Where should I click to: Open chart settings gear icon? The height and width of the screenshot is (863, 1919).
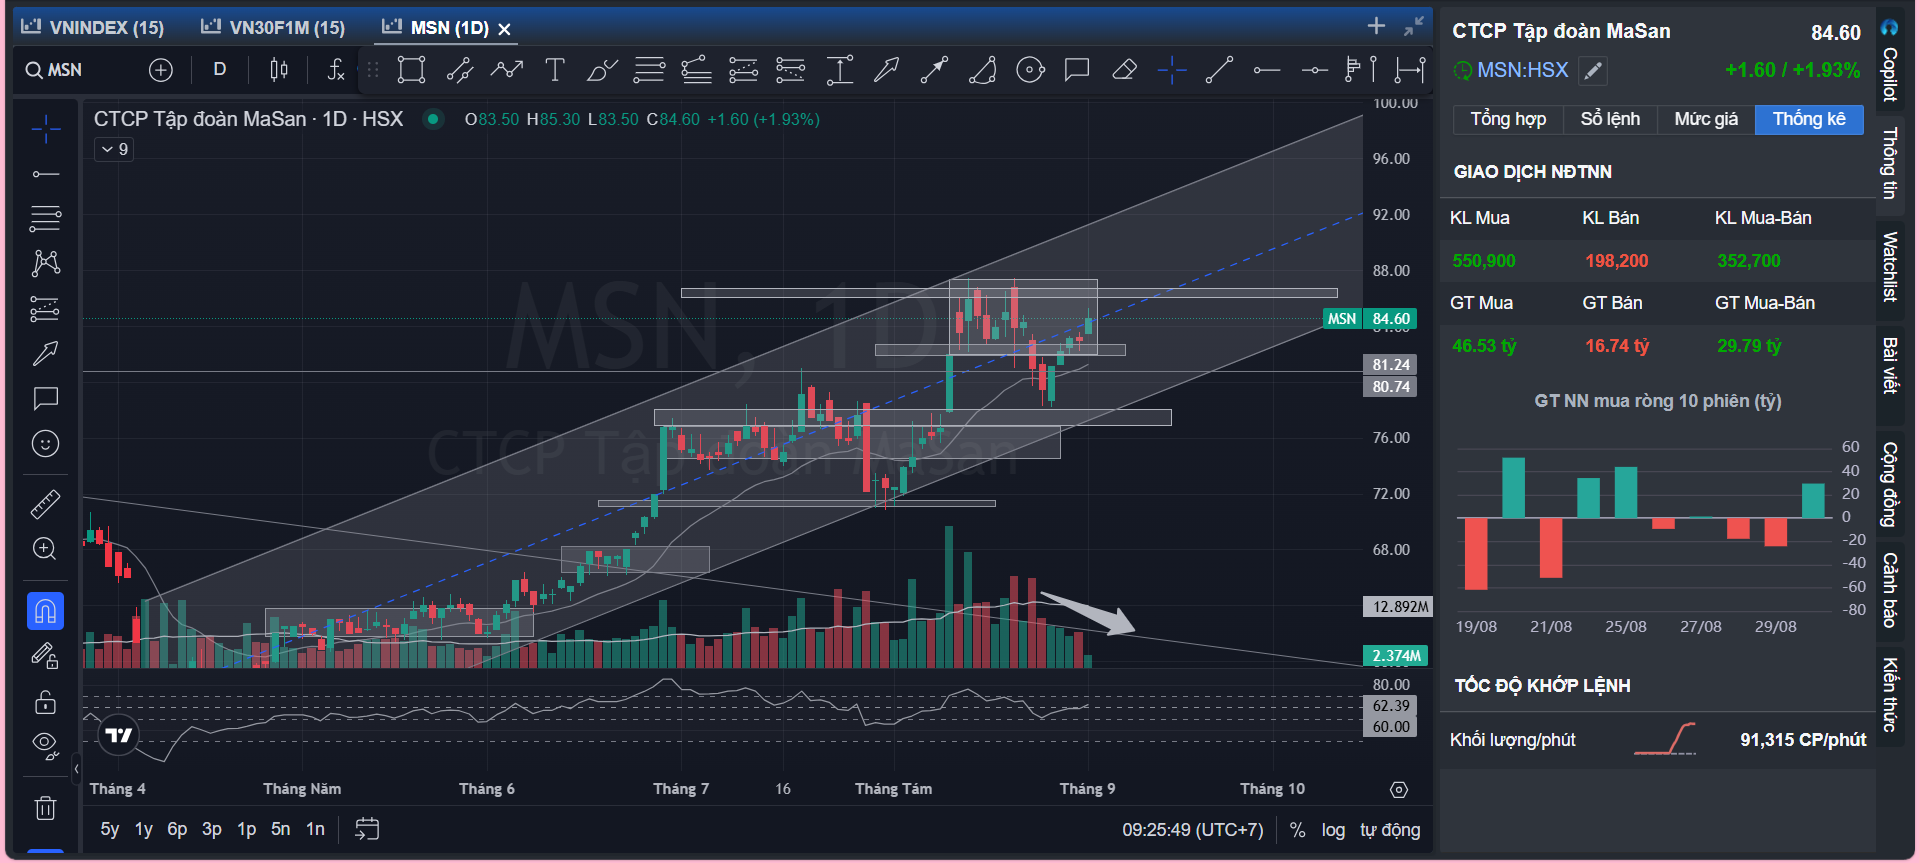pos(1399,790)
